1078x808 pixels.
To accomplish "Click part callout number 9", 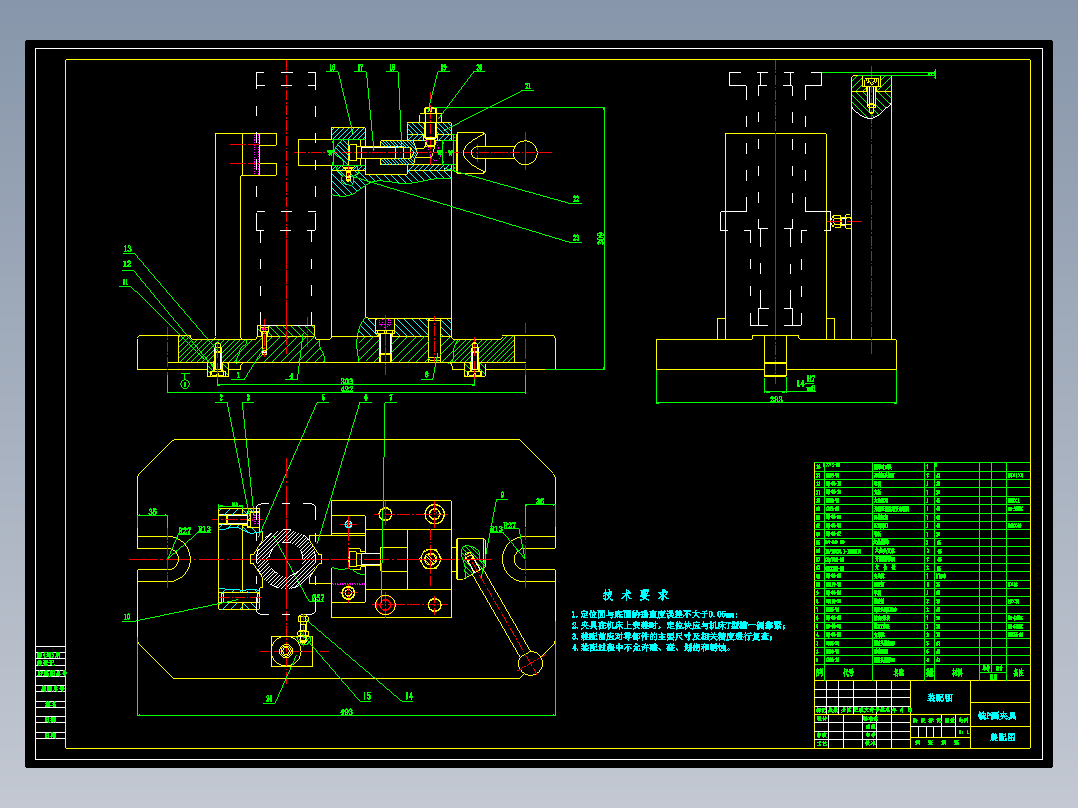I will (x=502, y=494).
